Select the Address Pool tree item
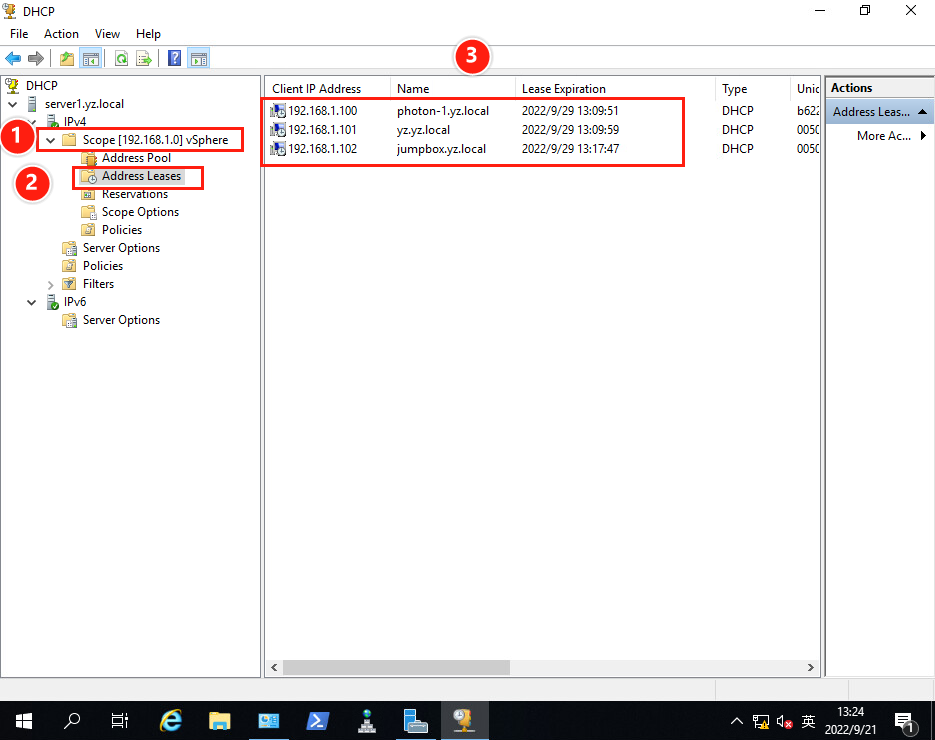 pyautogui.click(x=136, y=158)
